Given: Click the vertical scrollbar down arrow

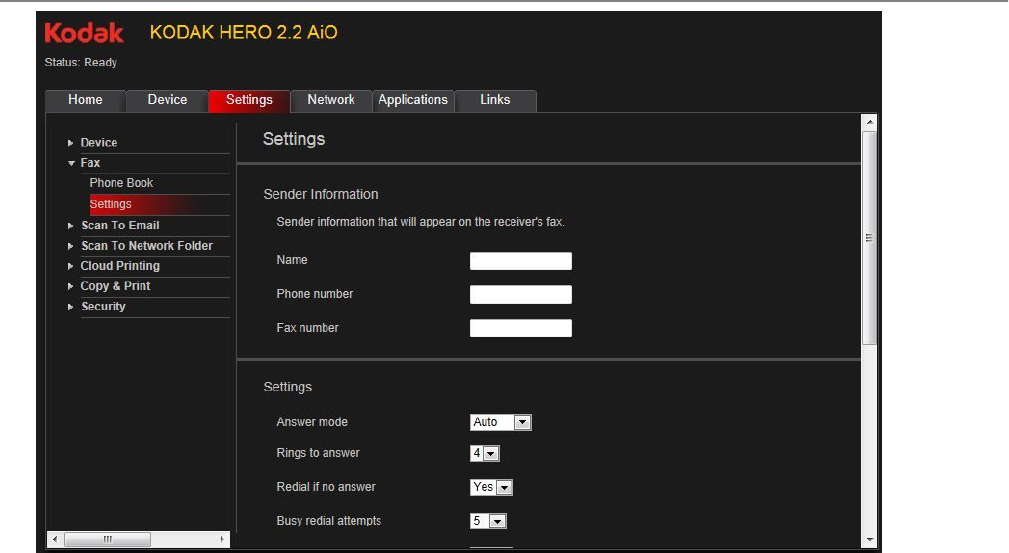Looking at the screenshot, I should click(x=869, y=540).
